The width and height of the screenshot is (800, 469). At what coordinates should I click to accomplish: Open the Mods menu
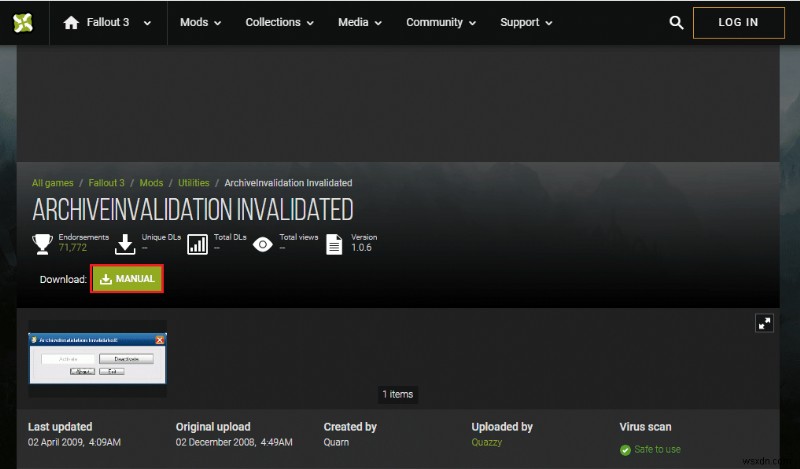pos(200,22)
